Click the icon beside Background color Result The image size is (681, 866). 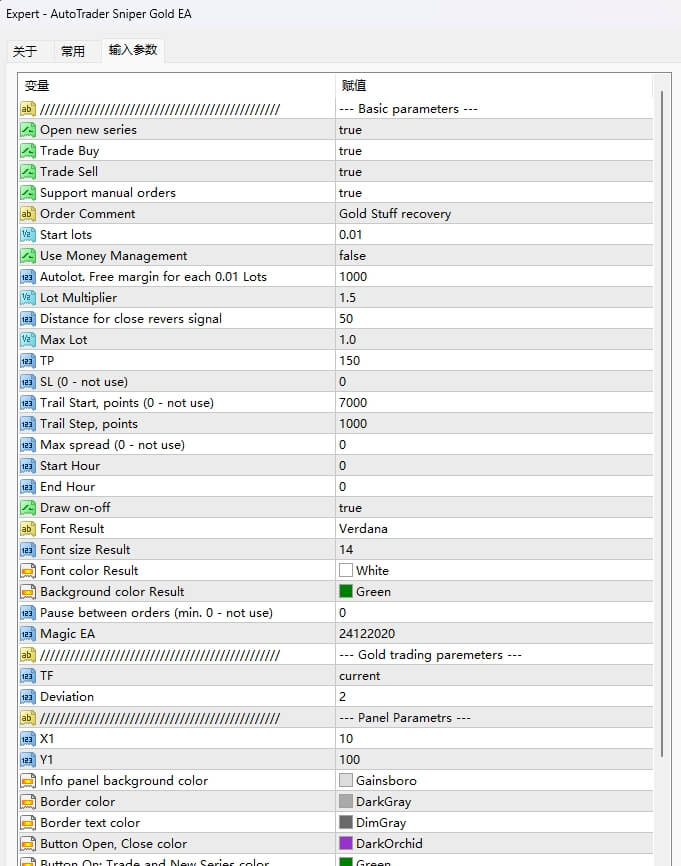pos(28,592)
